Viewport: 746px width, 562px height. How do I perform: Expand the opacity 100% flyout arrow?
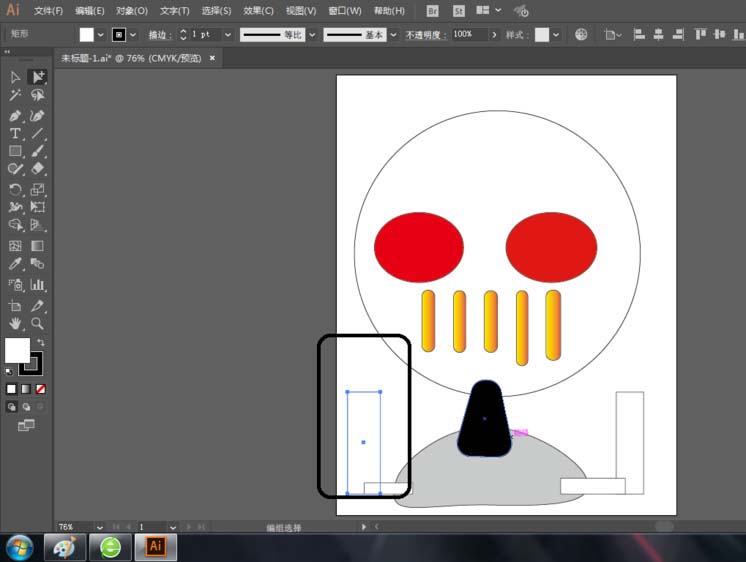(493, 34)
